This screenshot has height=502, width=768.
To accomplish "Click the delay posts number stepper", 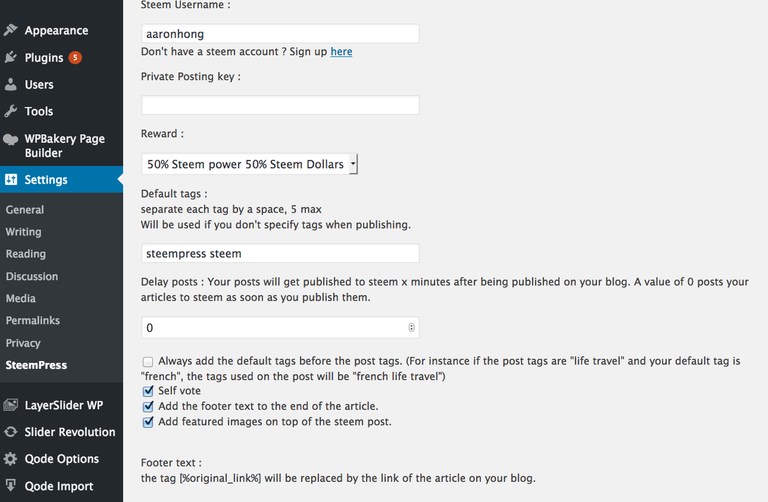I will pos(411,328).
